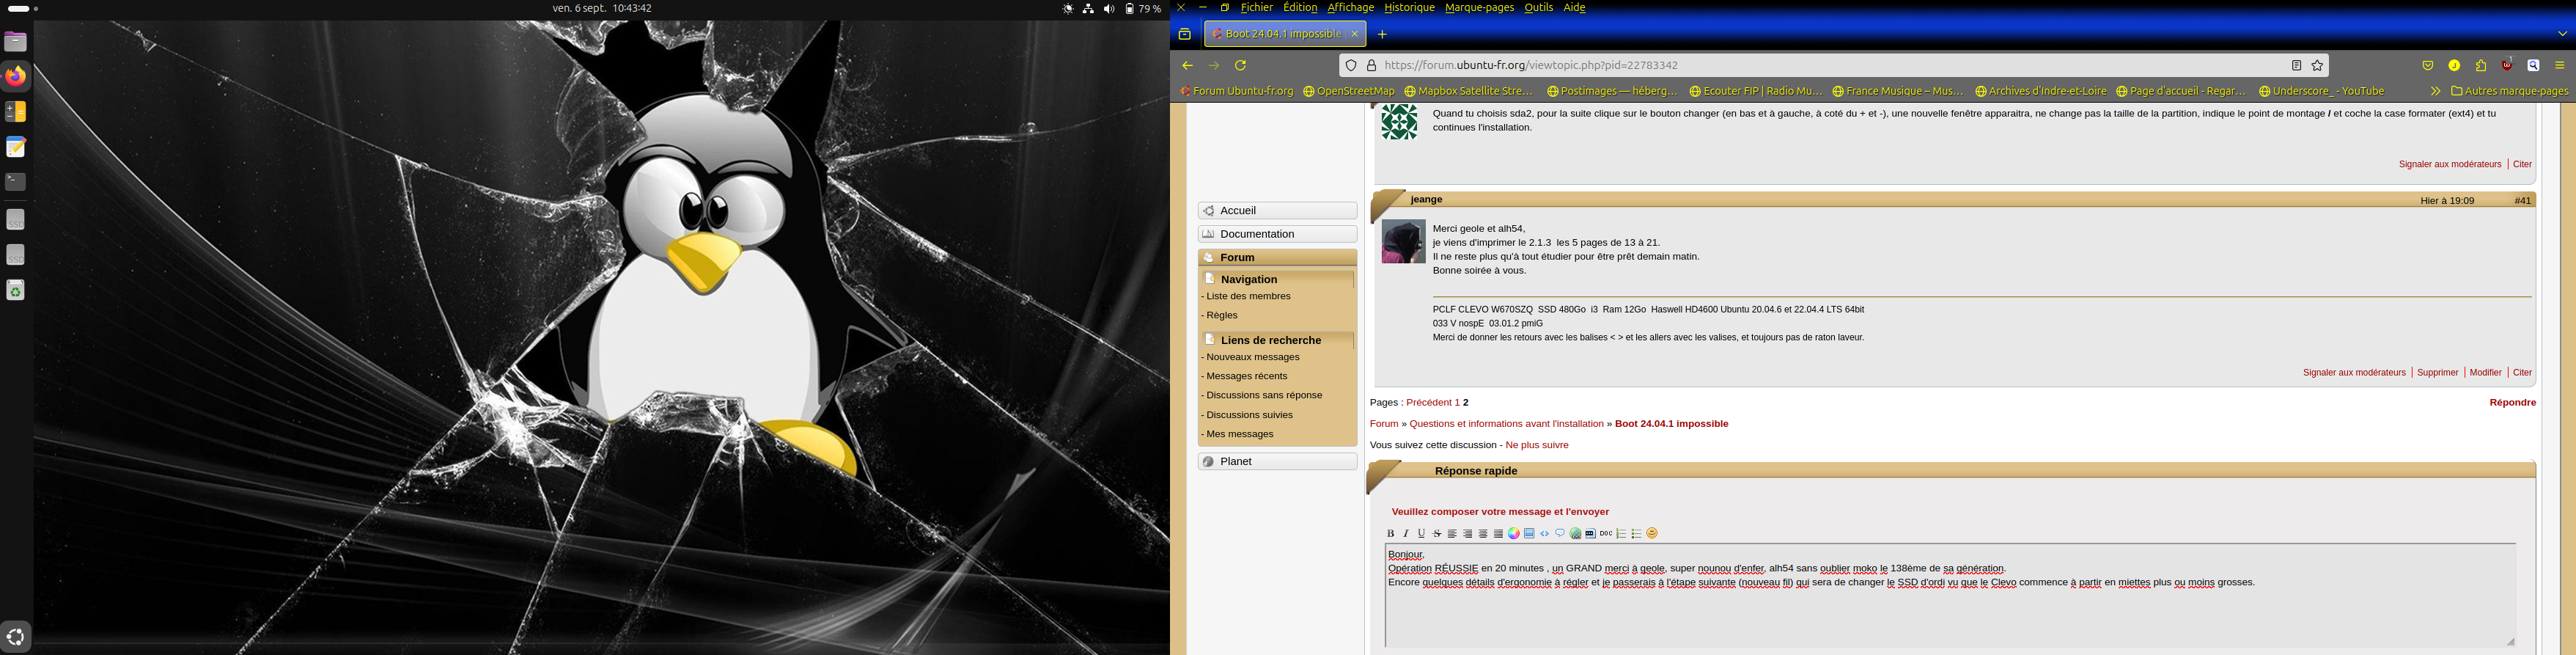
Task: Insert an image tag in reply
Action: 1529,534
